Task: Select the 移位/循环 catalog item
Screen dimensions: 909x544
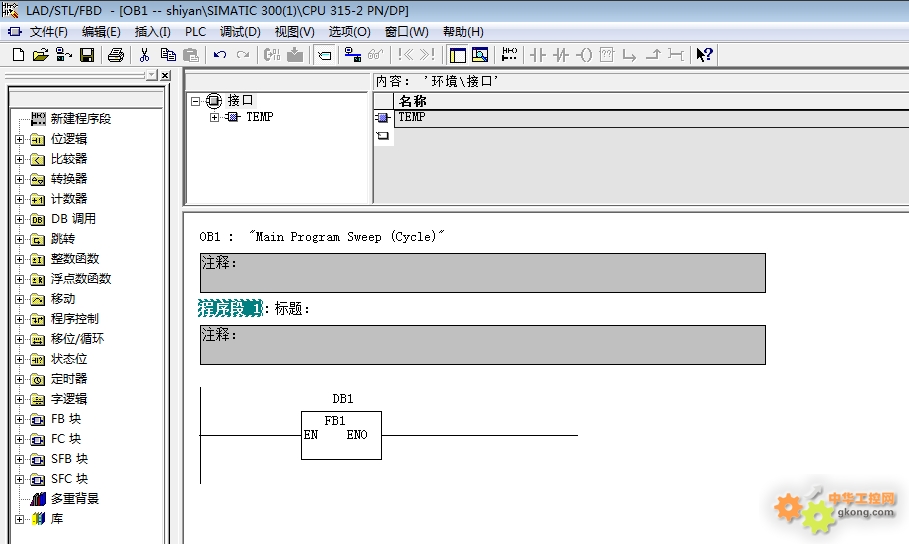Action: [78, 339]
